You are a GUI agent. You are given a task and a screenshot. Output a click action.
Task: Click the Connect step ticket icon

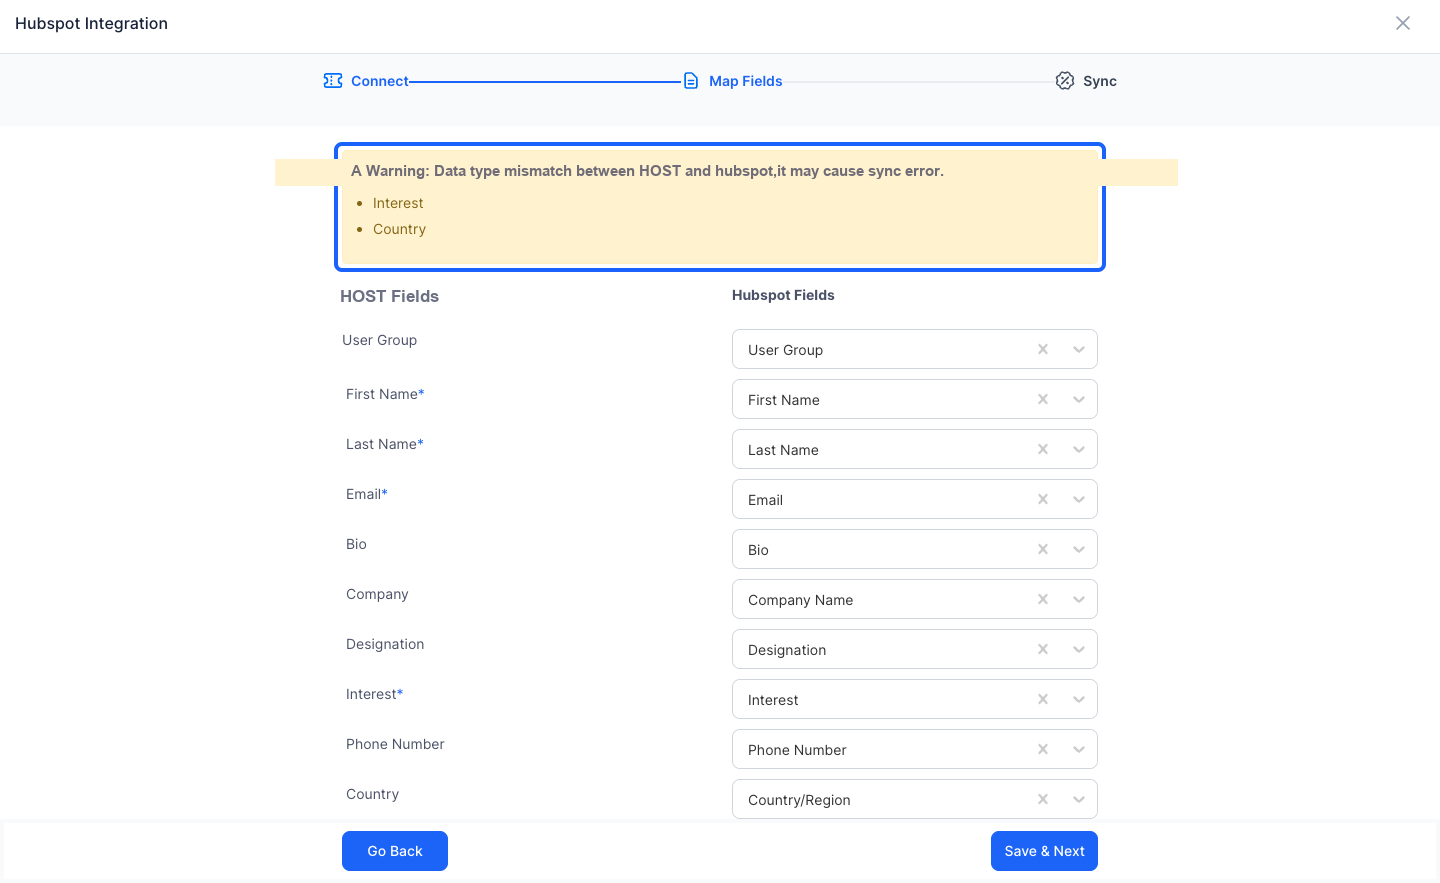333,81
